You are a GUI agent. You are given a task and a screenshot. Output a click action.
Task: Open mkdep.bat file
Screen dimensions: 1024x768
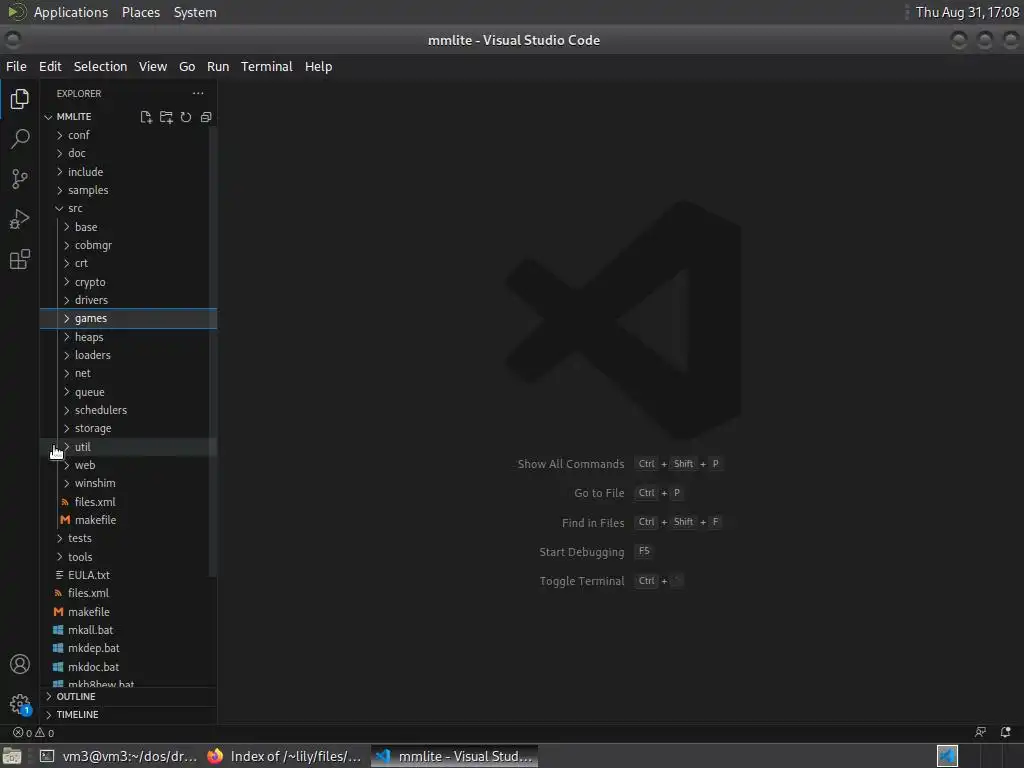tap(128, 648)
